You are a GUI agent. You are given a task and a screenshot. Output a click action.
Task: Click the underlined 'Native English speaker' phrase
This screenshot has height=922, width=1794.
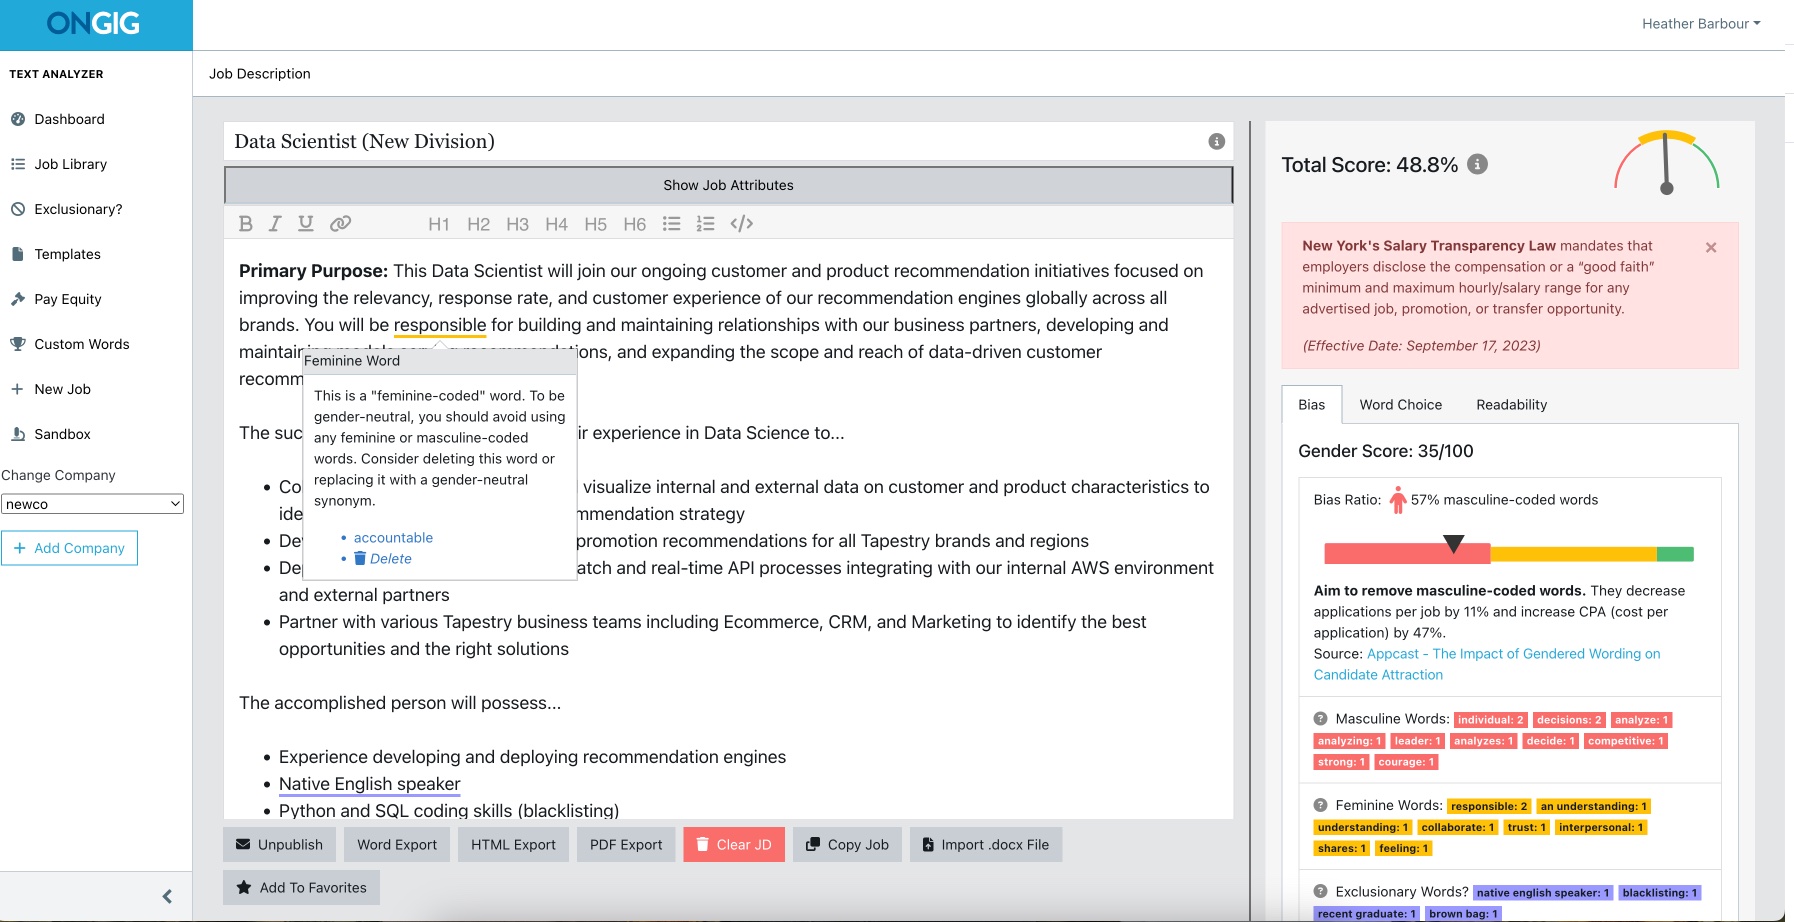point(370,784)
